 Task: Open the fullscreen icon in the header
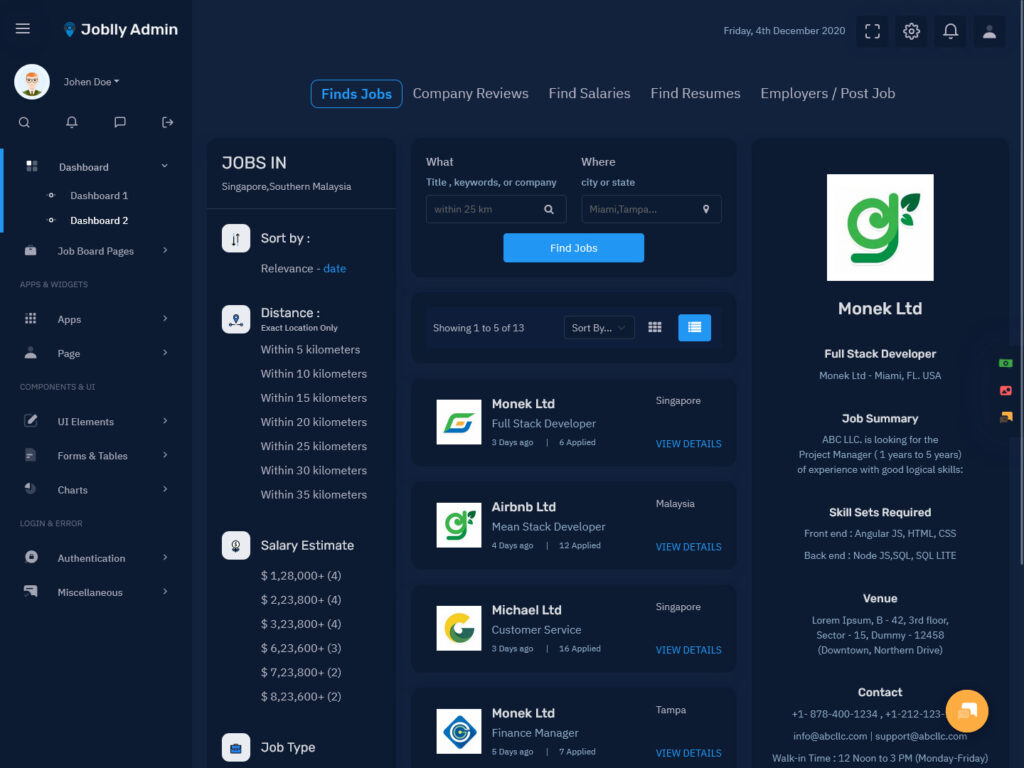(x=871, y=31)
